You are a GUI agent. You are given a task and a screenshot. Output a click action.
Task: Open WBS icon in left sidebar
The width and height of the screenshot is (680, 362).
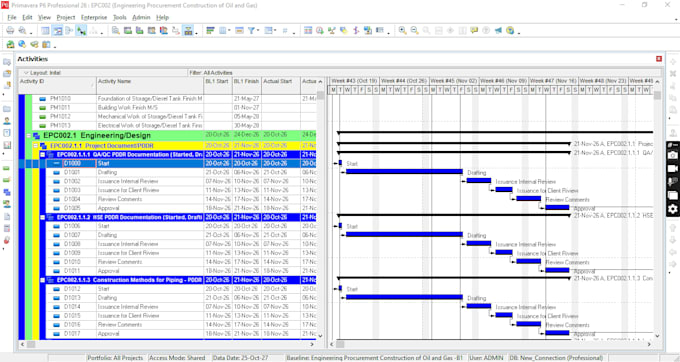(x=7, y=192)
